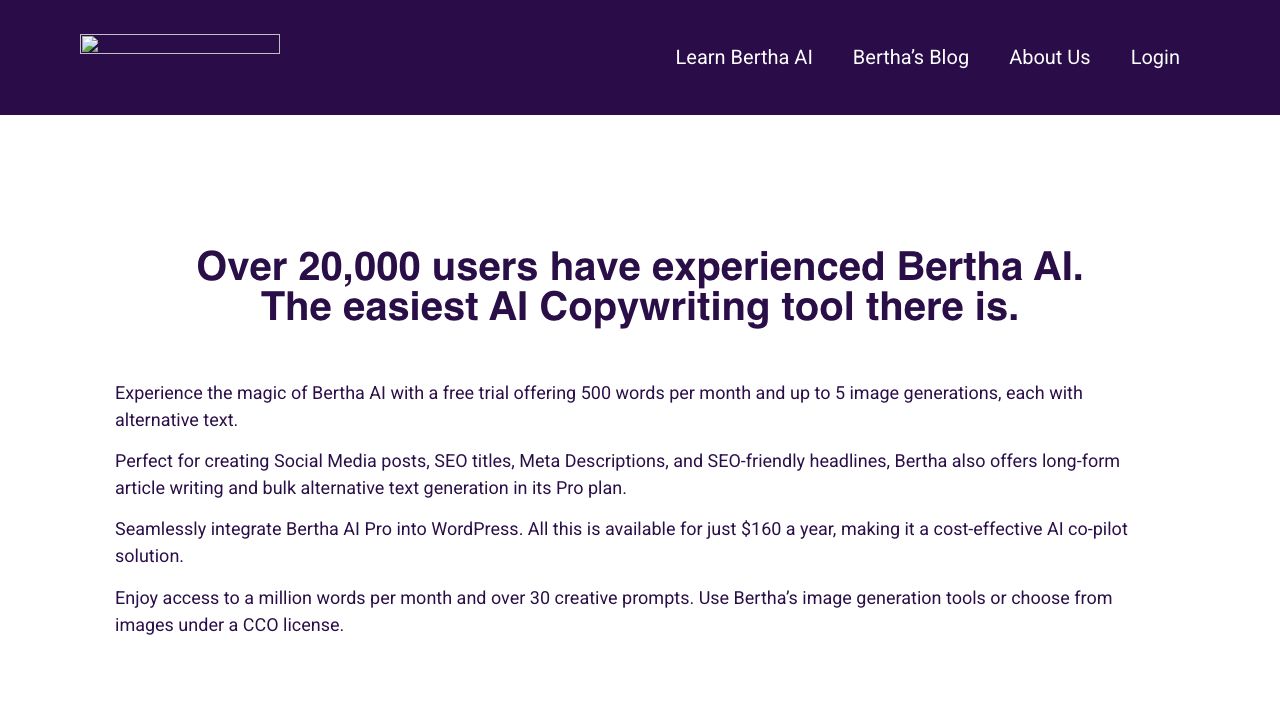The width and height of the screenshot is (1280, 720).
Task: Click the 'CCO license' text
Action: 293,625
